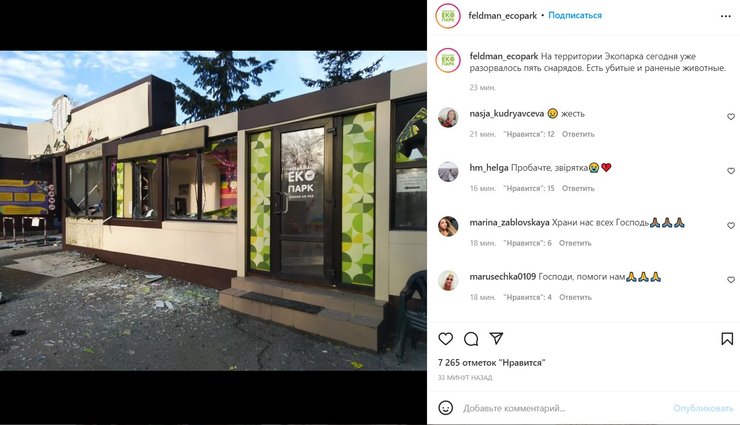Like marusechka0109's comment heart
This screenshot has width=740, height=425.
[x=731, y=280]
